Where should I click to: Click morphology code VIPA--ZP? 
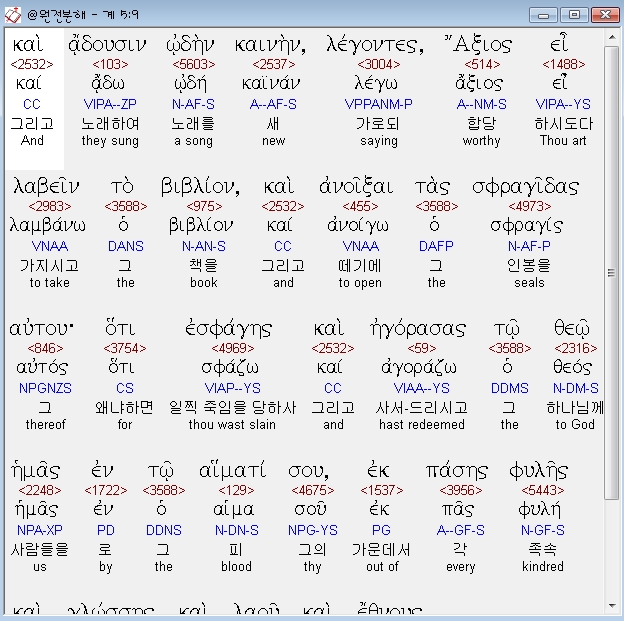[110, 104]
